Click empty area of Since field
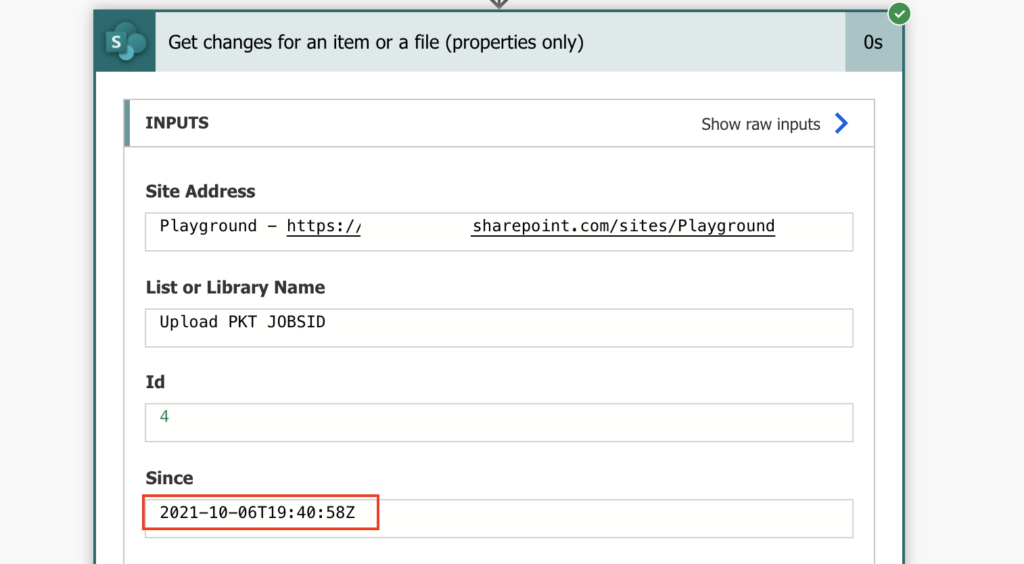The image size is (1024, 564). (614, 518)
